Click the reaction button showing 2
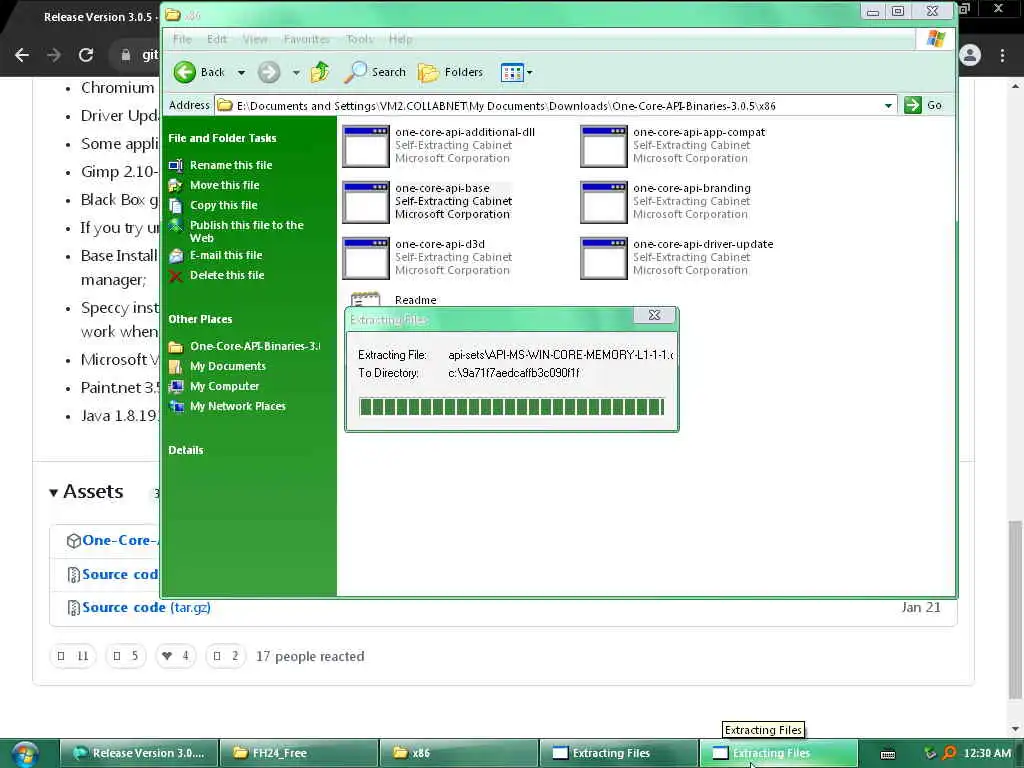This screenshot has width=1024, height=768. (226, 656)
